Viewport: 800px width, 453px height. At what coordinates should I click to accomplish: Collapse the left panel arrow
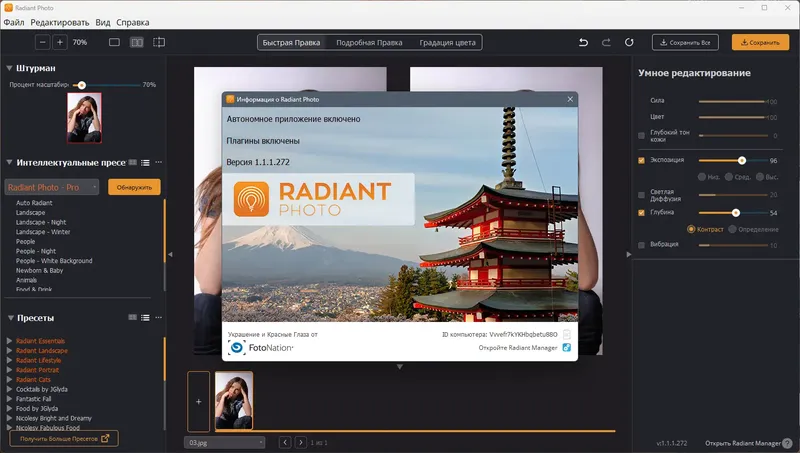(x=170, y=254)
